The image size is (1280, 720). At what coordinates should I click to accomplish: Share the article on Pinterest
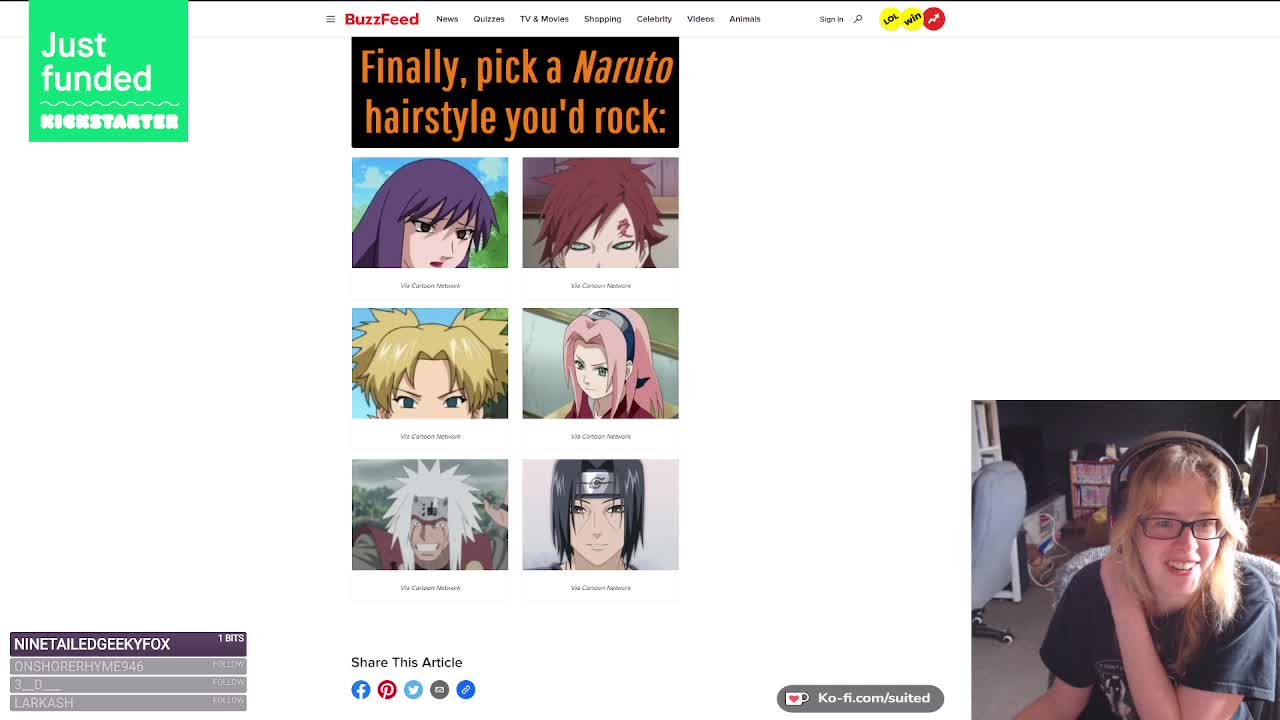coord(387,690)
